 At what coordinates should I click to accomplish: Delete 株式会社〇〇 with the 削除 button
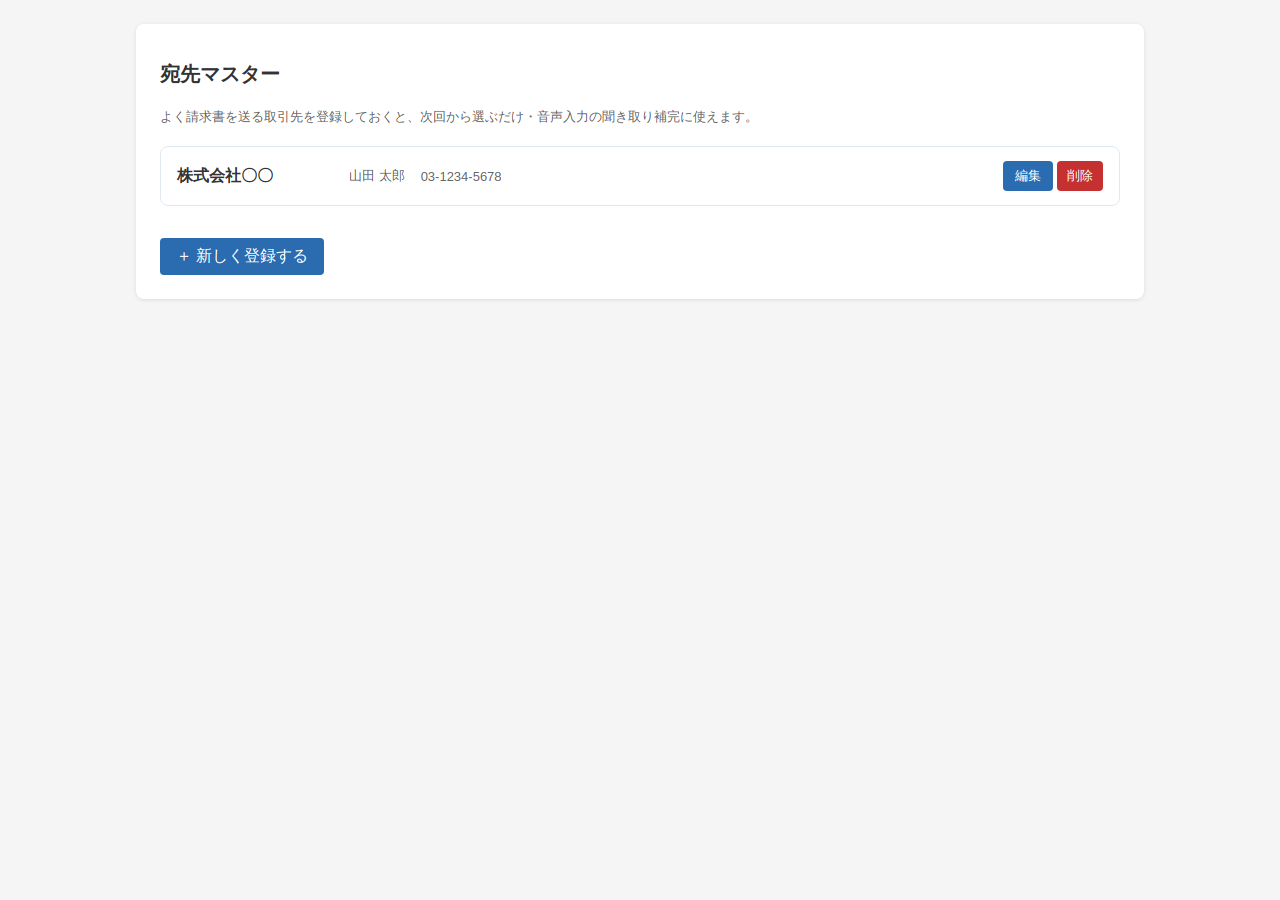[1080, 176]
